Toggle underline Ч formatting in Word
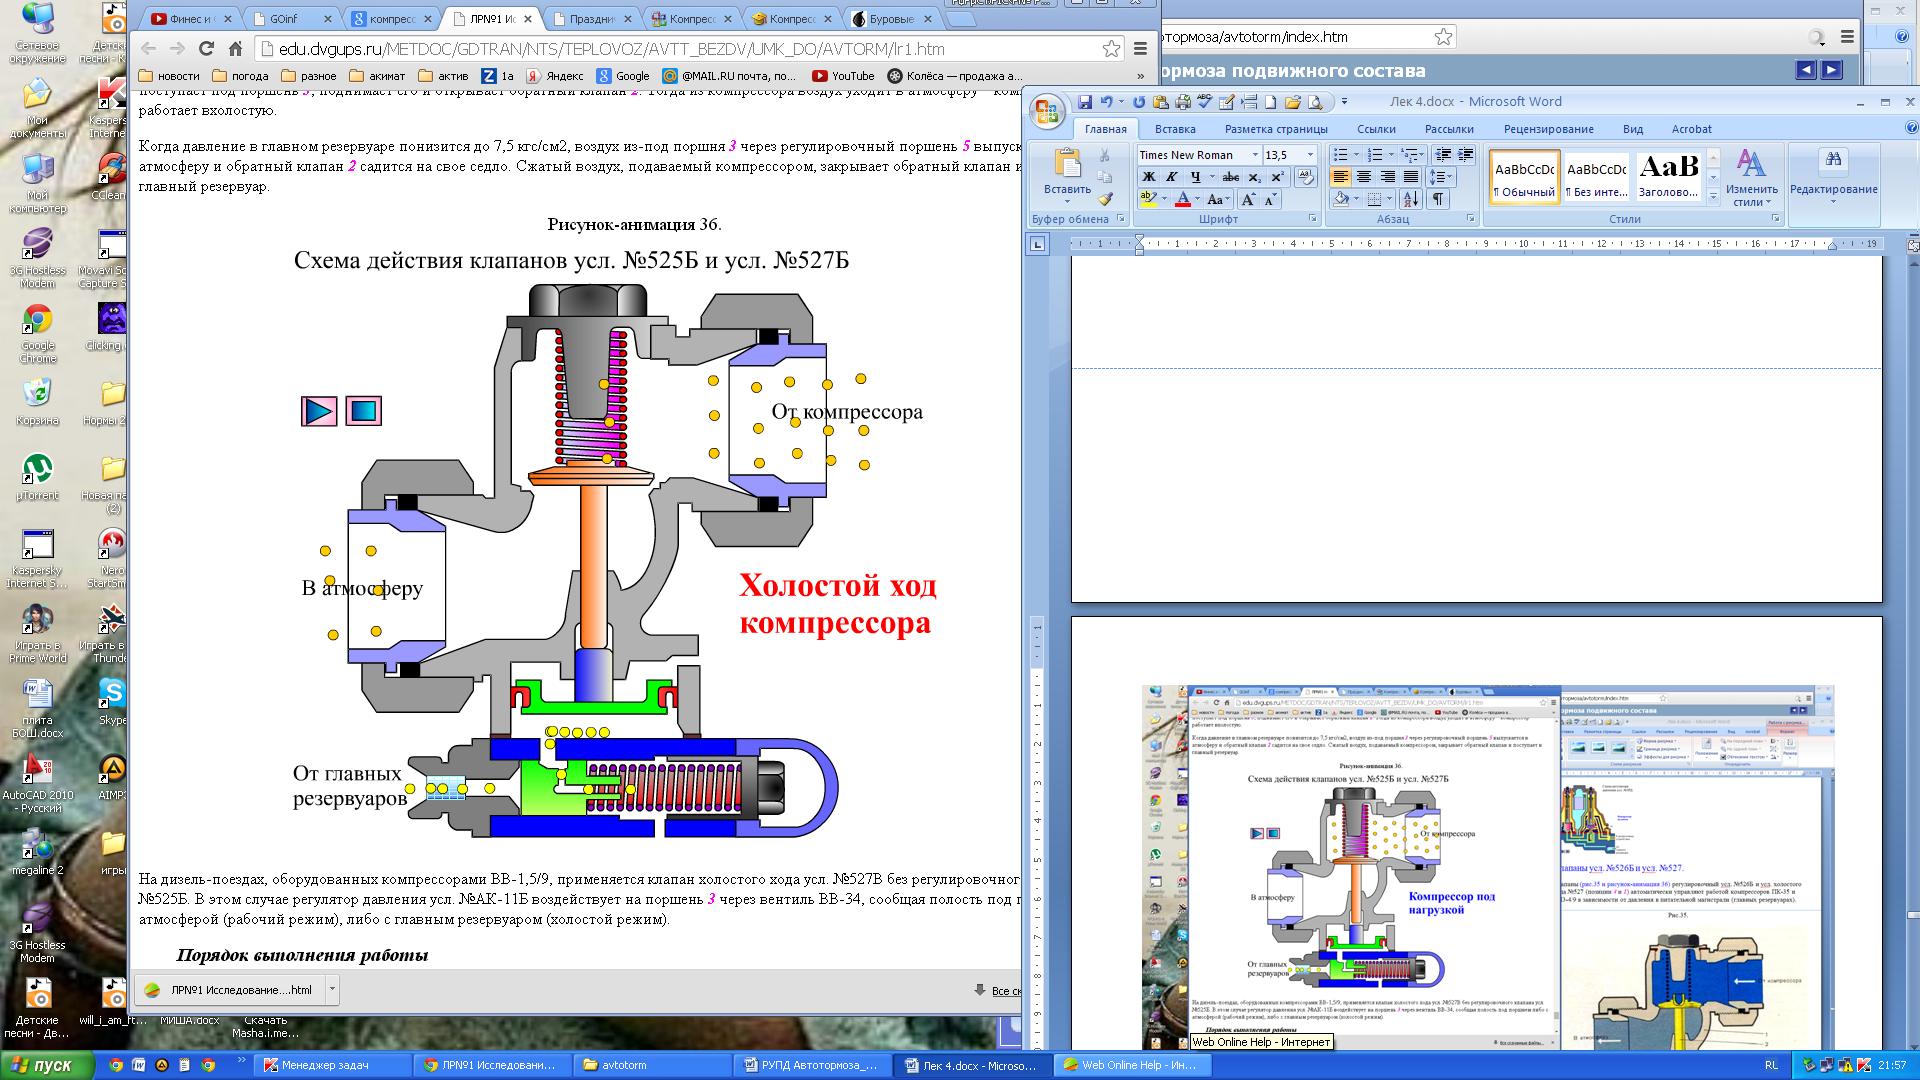Image resolution: width=1920 pixels, height=1080 pixels. [x=1194, y=177]
